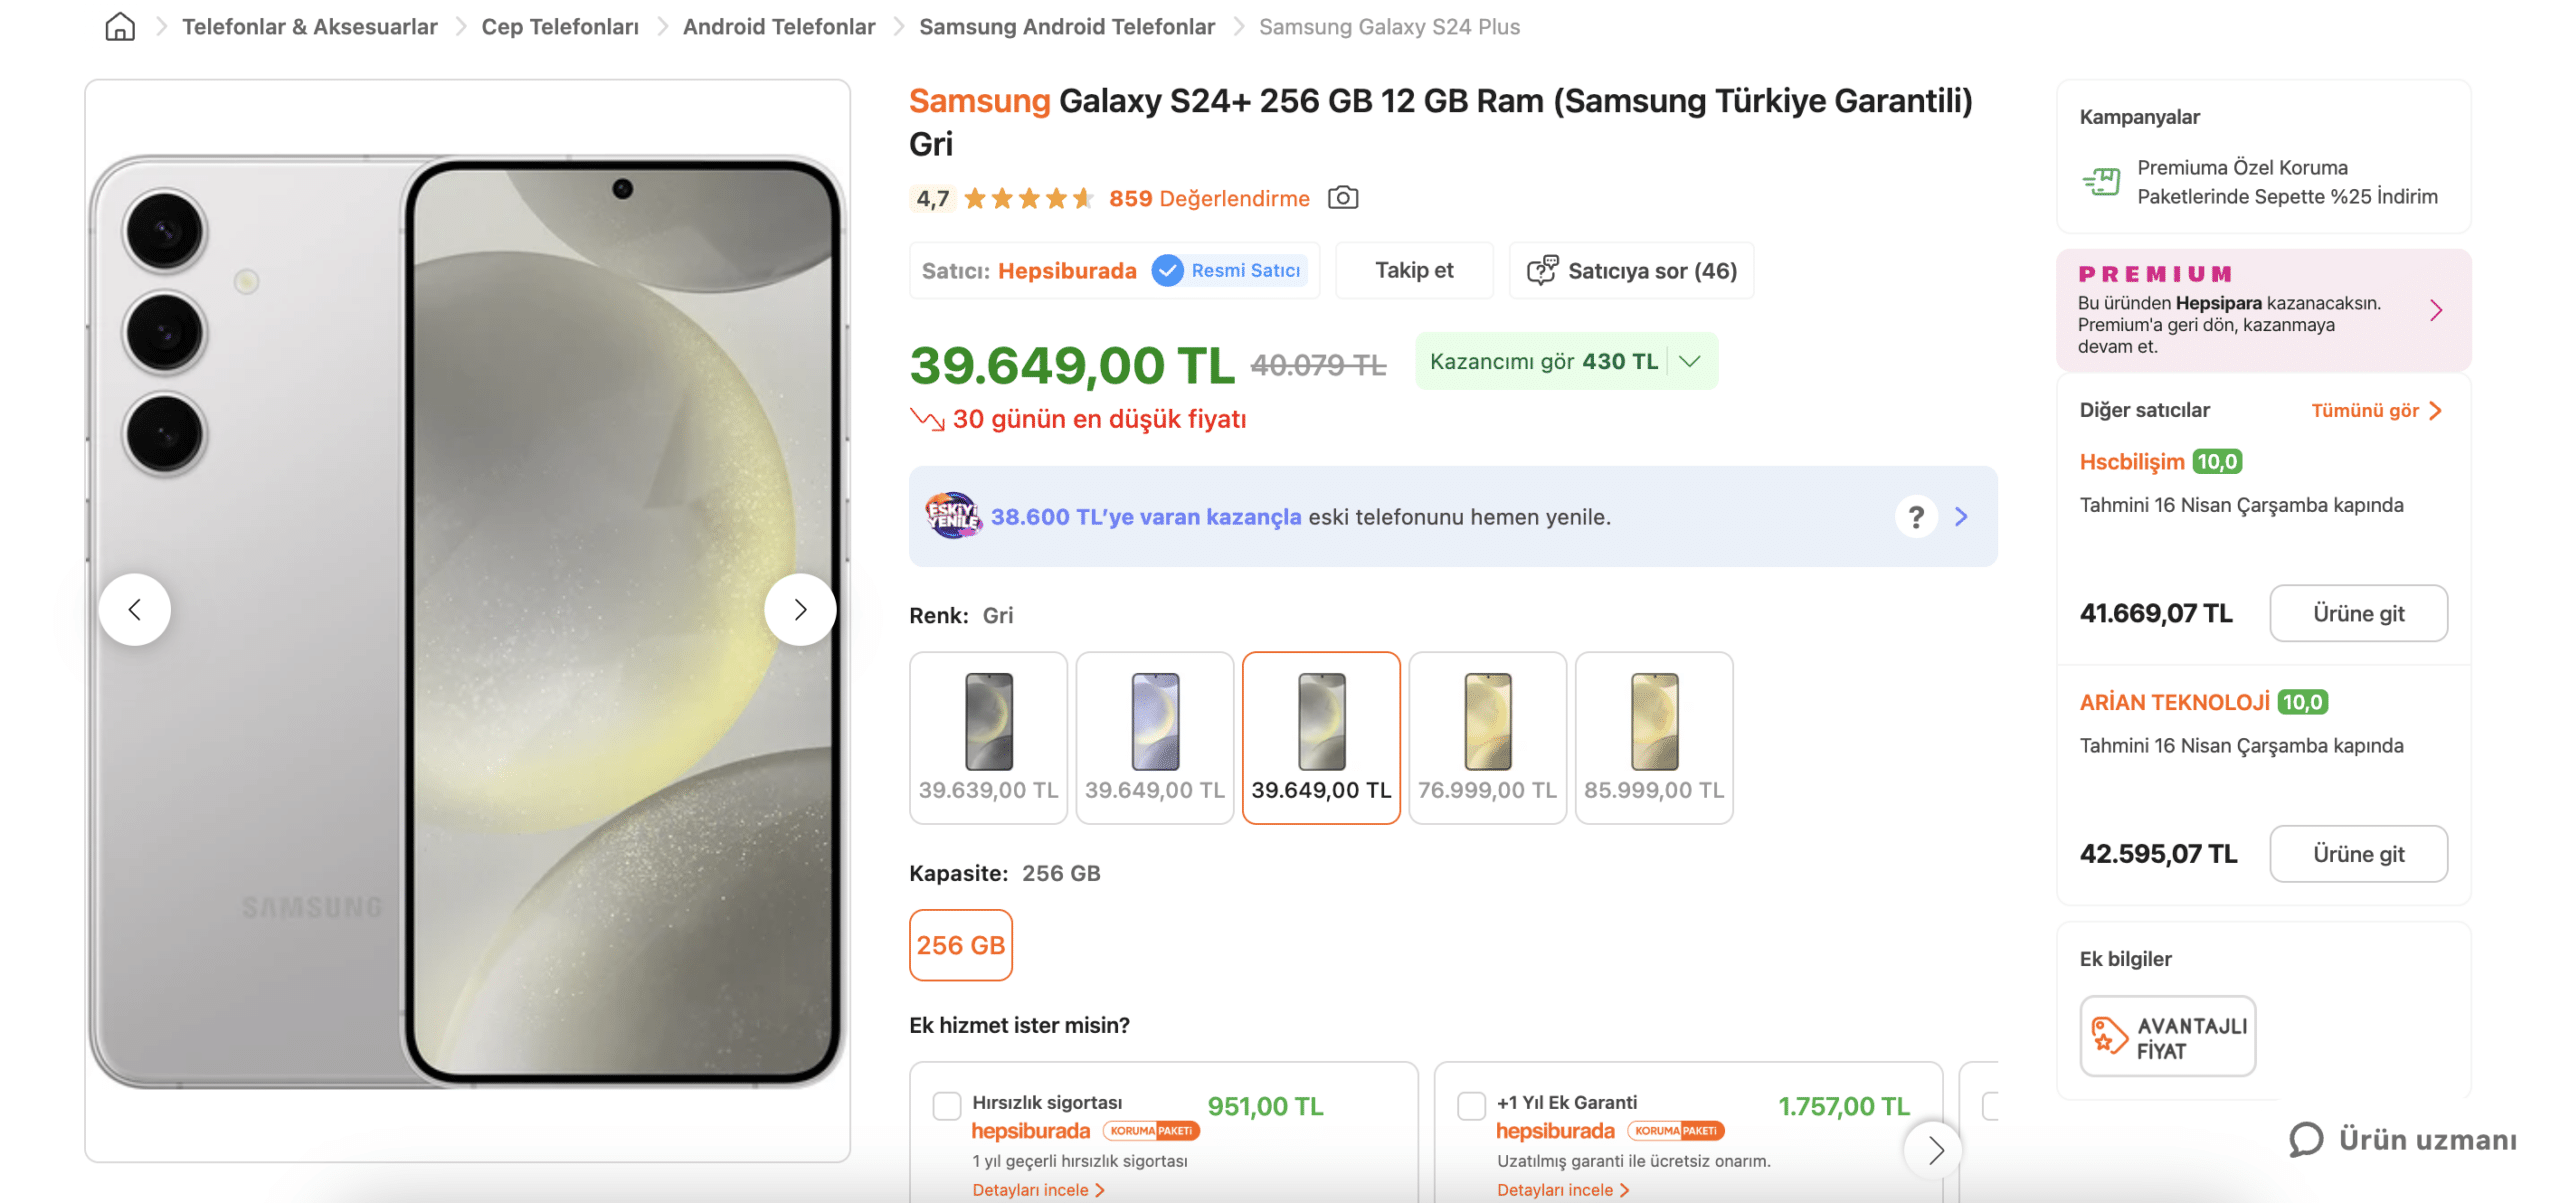Viewport: 2560px width, 1203px height.
Task: Click the Takip et button
Action: pyautogui.click(x=1413, y=271)
